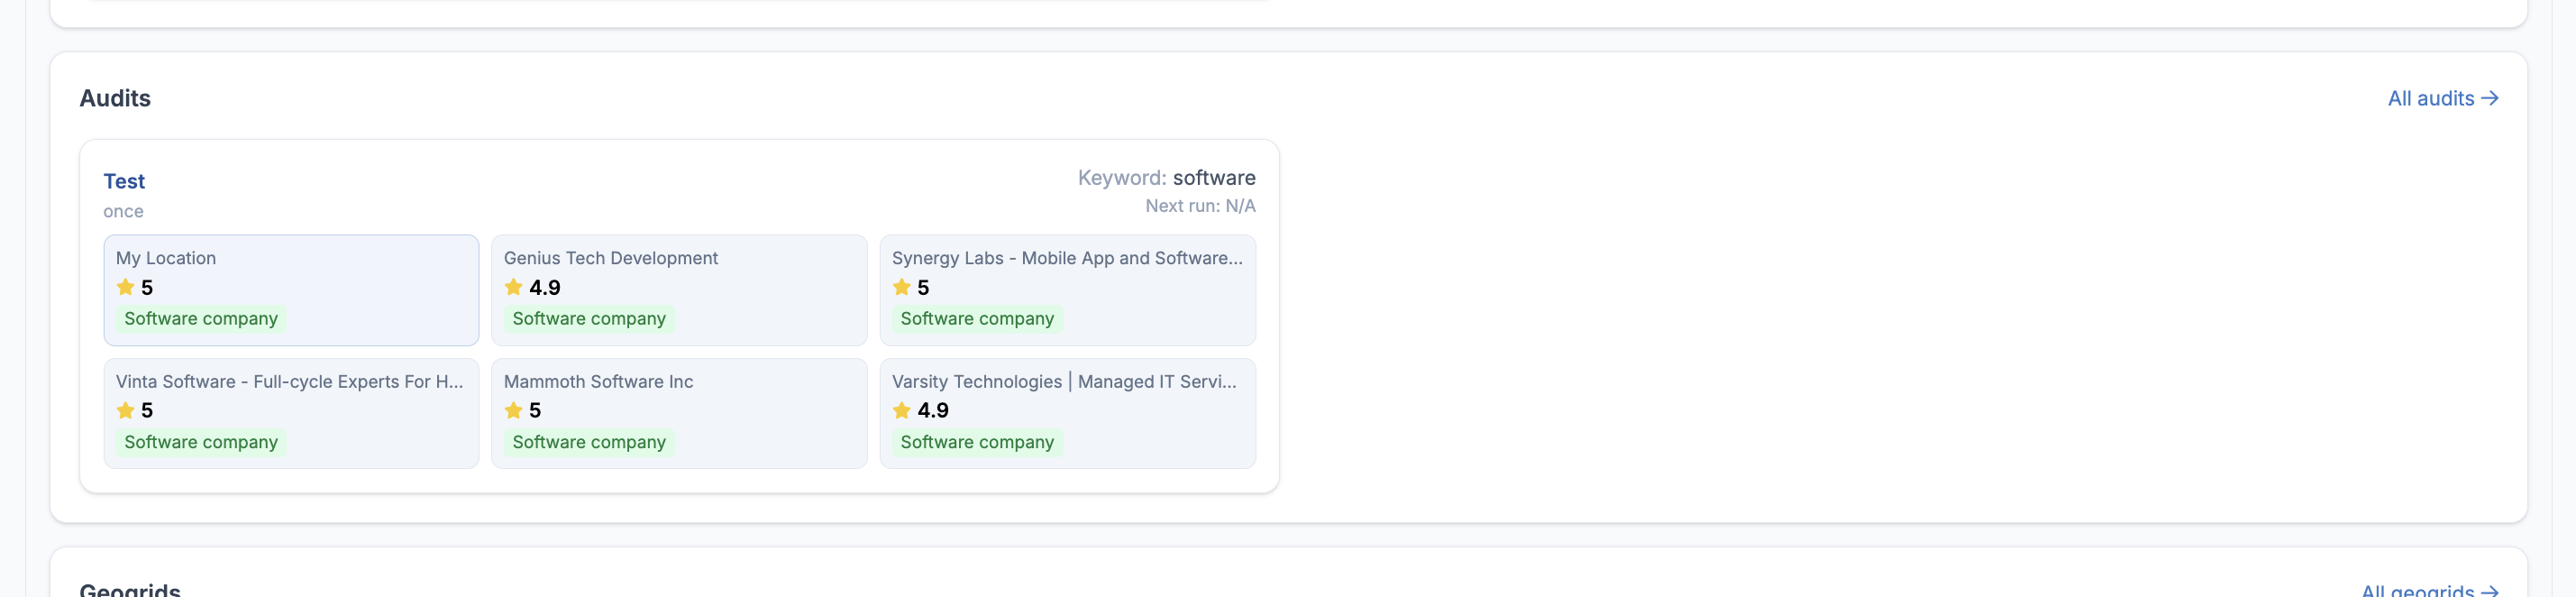
Task: Open the All audits link
Action: click(2430, 98)
